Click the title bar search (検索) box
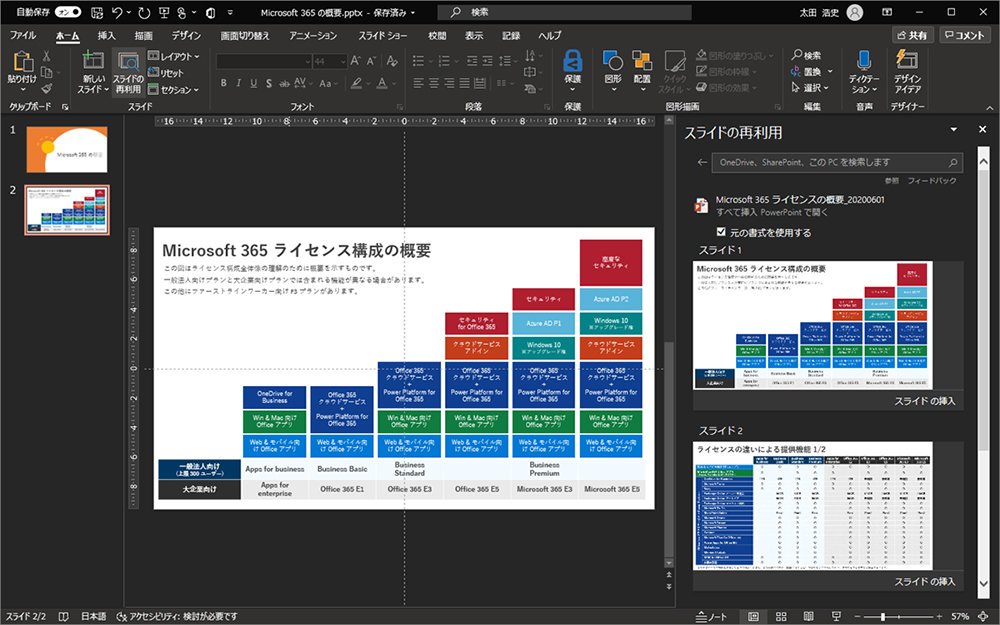1000x625 pixels. (x=565, y=12)
